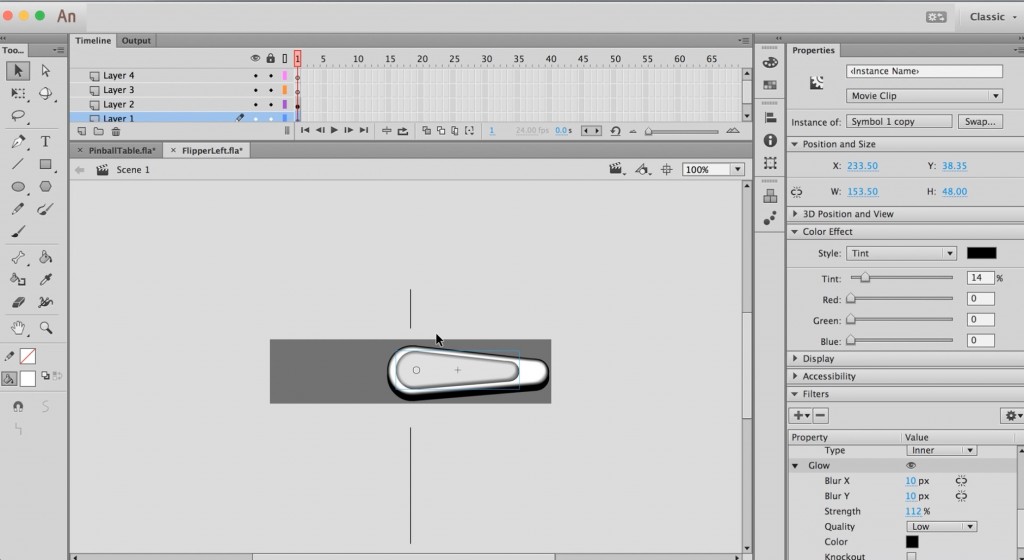Click the filter options gear button
Image resolution: width=1024 pixels, height=560 pixels.
point(1011,416)
